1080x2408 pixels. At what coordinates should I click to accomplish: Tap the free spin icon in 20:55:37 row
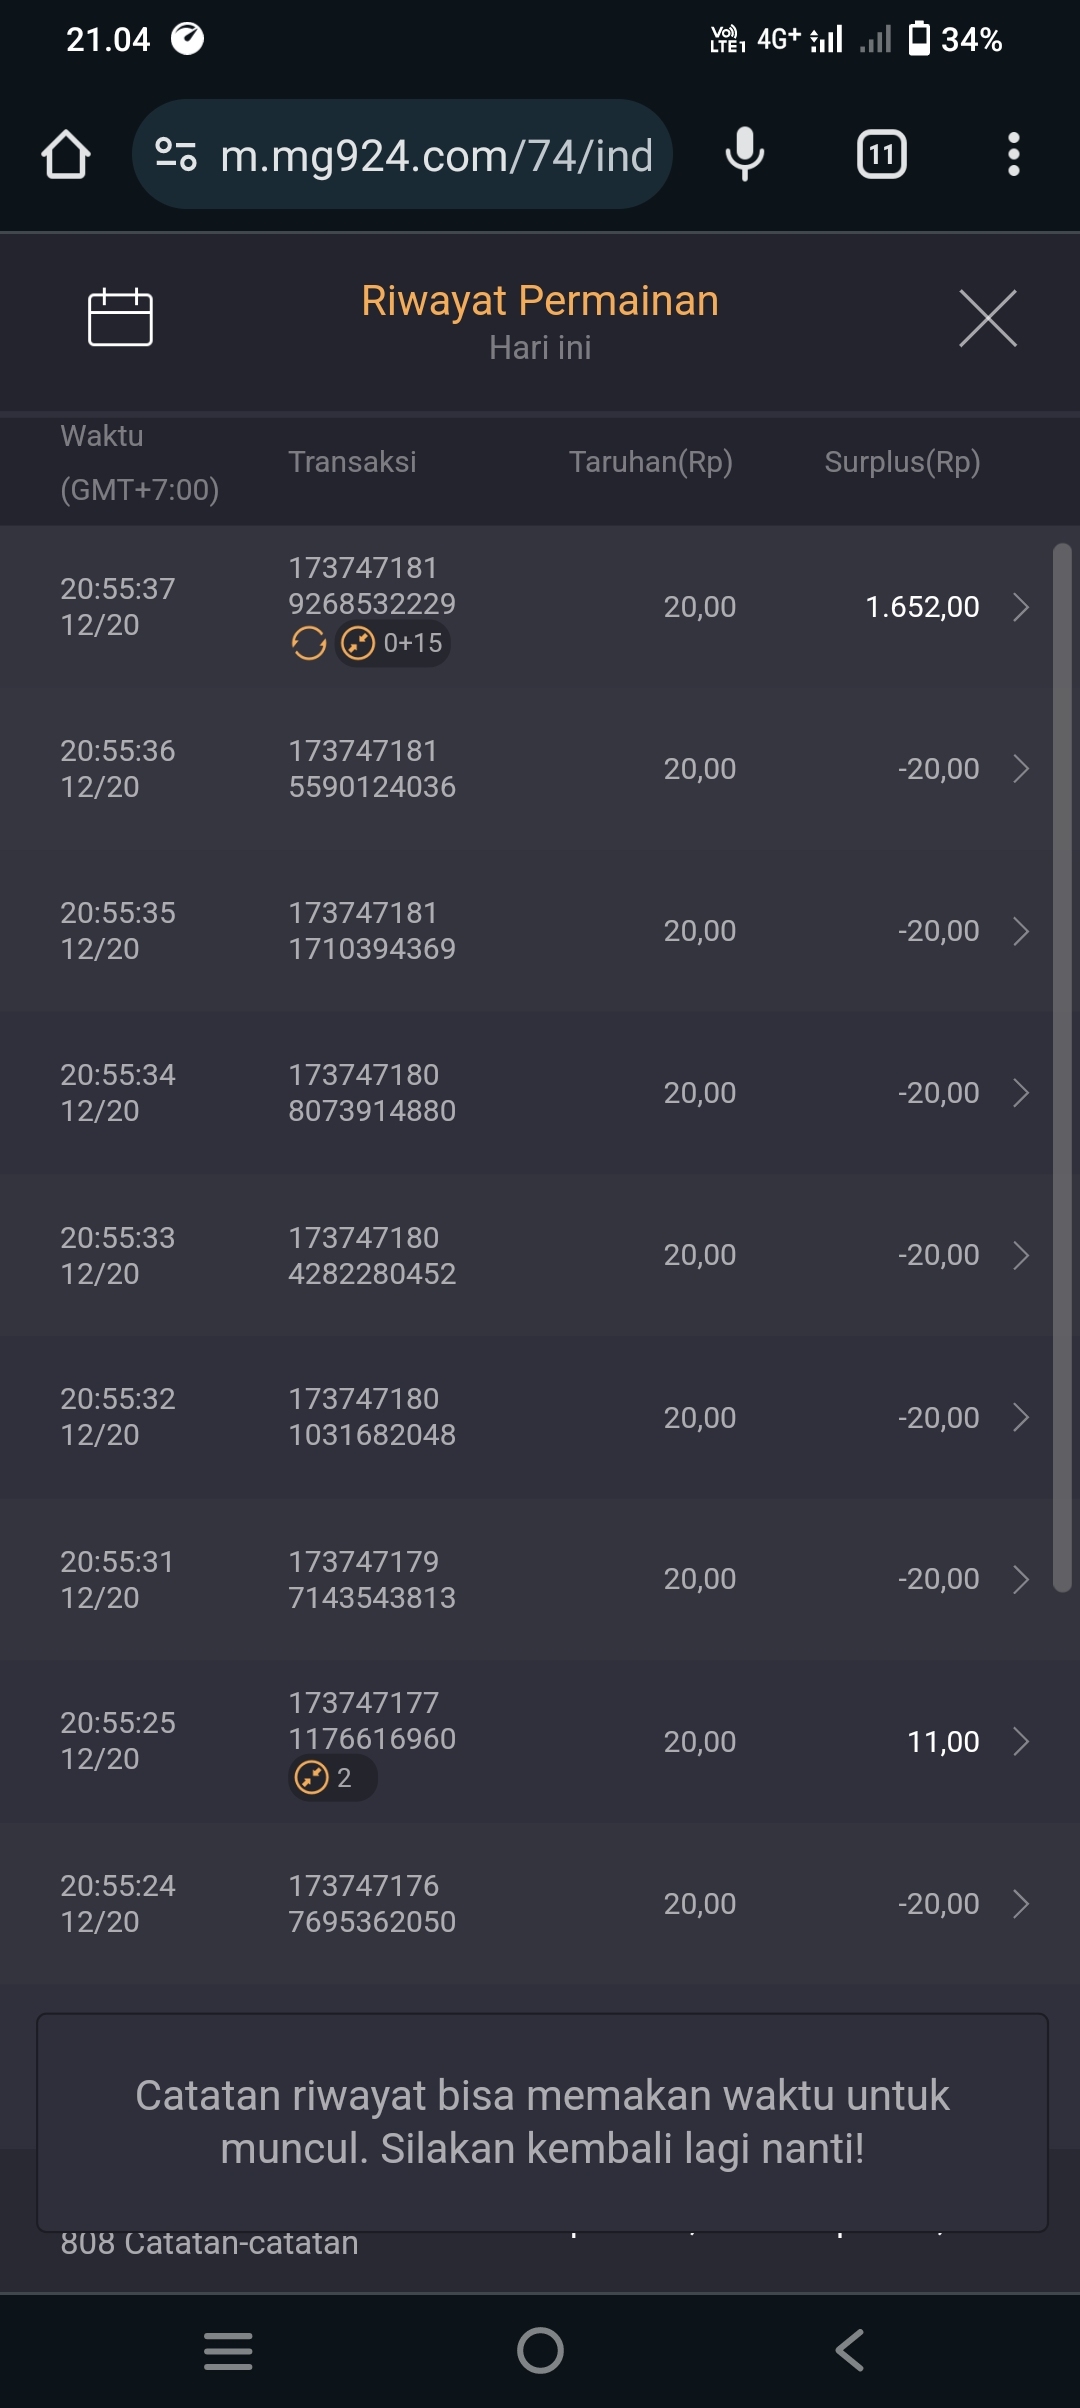309,643
